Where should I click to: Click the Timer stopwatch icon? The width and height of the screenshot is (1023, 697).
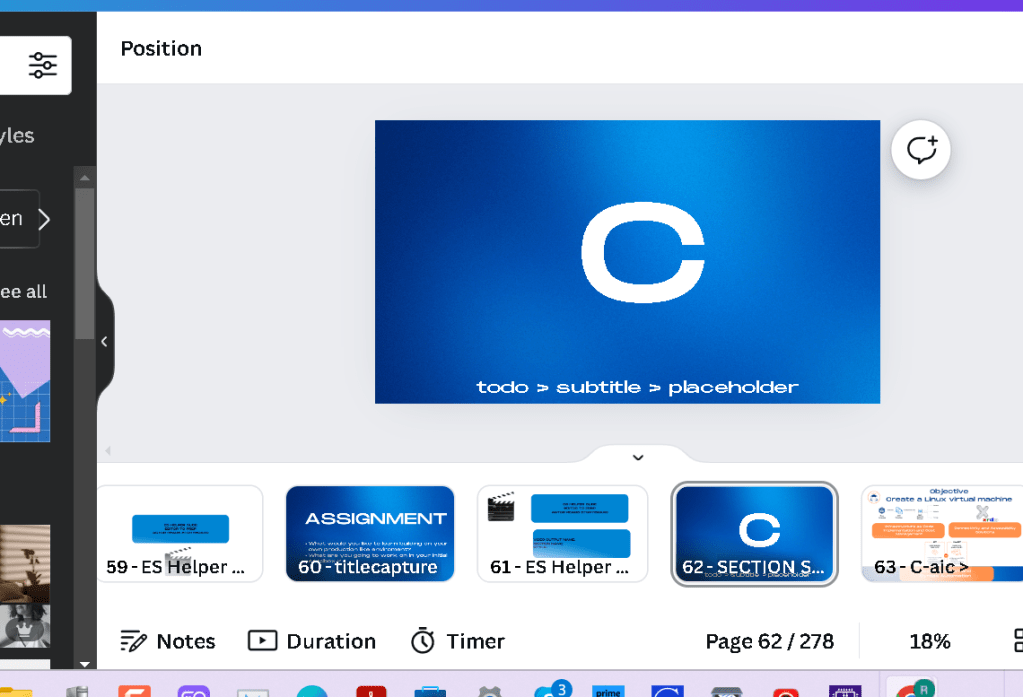(423, 641)
